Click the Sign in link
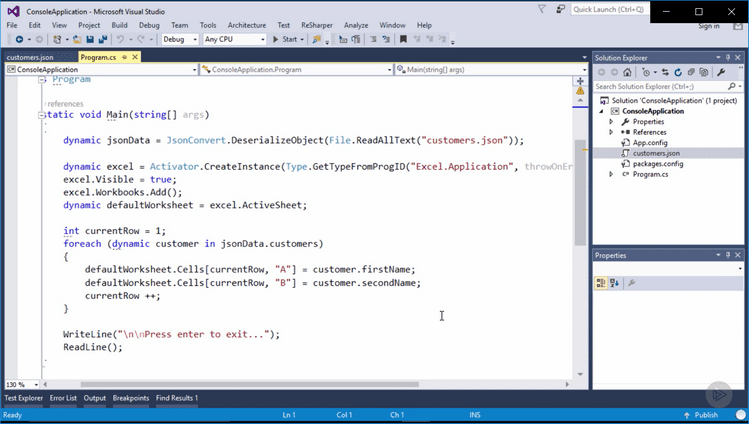Image resolution: width=749 pixels, height=424 pixels. [709, 26]
